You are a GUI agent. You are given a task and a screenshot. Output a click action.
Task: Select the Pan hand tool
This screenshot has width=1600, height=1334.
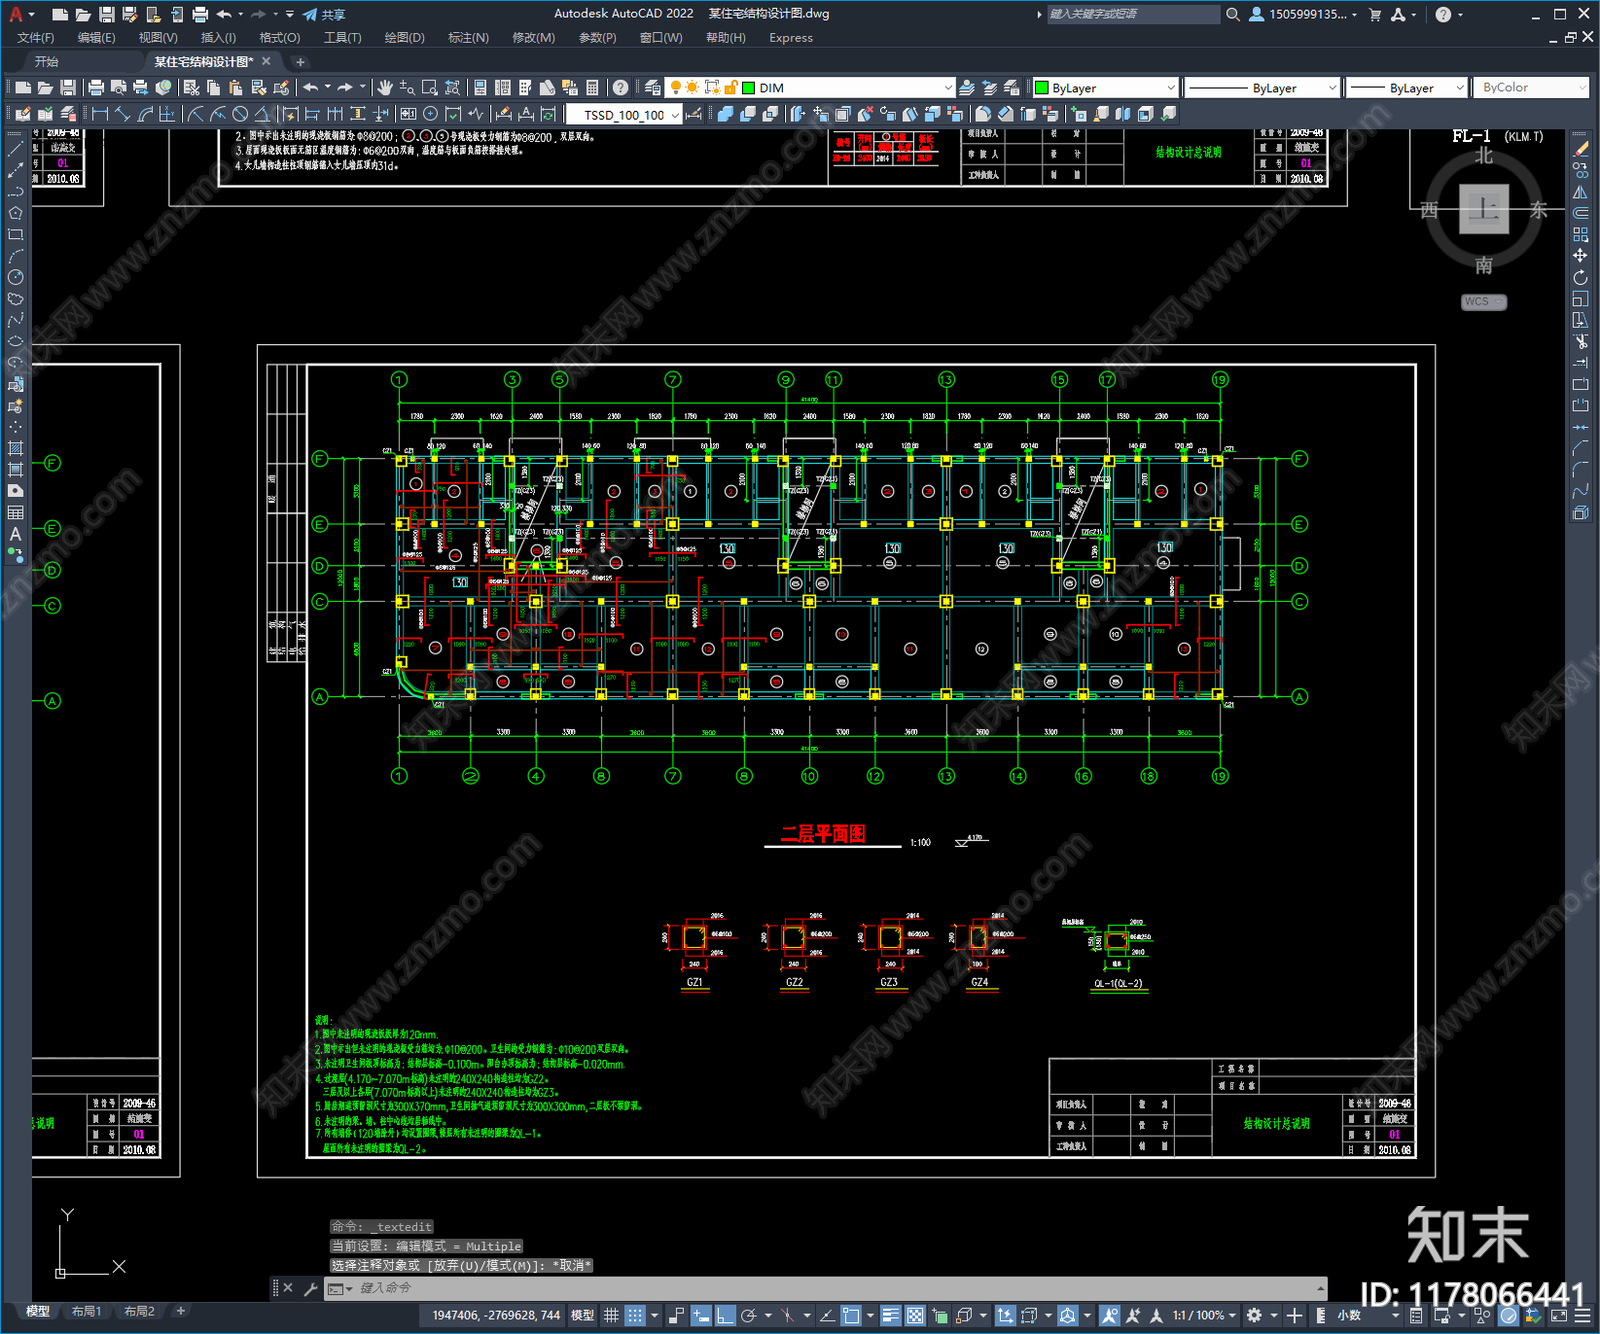384,88
